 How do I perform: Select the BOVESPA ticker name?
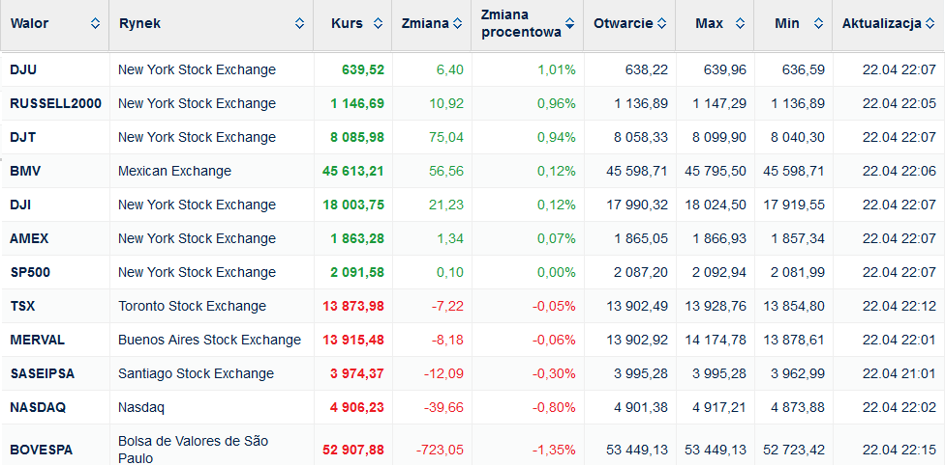(41, 450)
